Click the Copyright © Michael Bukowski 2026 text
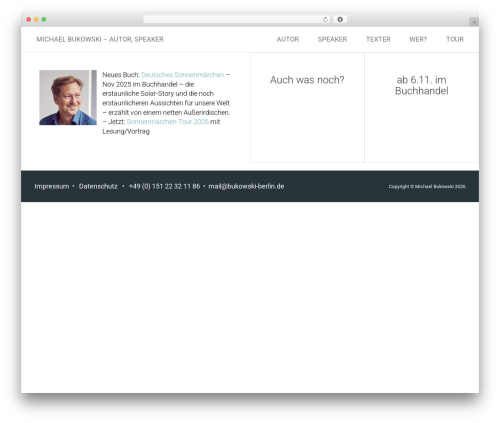This screenshot has height=423, width=500. point(427,186)
